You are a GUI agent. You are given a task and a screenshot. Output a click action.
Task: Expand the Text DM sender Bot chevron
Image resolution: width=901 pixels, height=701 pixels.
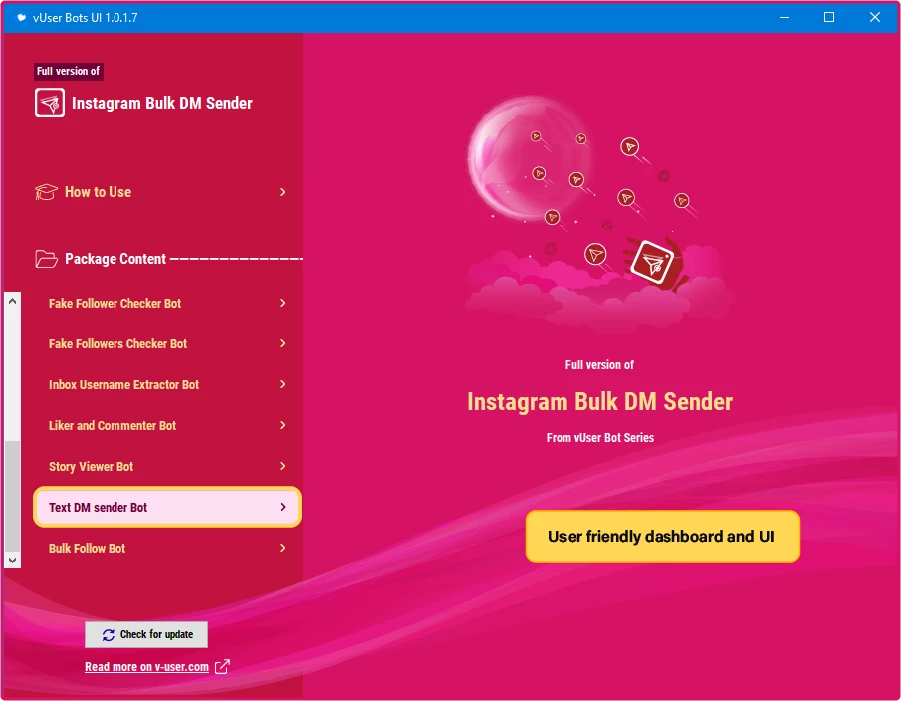coord(282,507)
